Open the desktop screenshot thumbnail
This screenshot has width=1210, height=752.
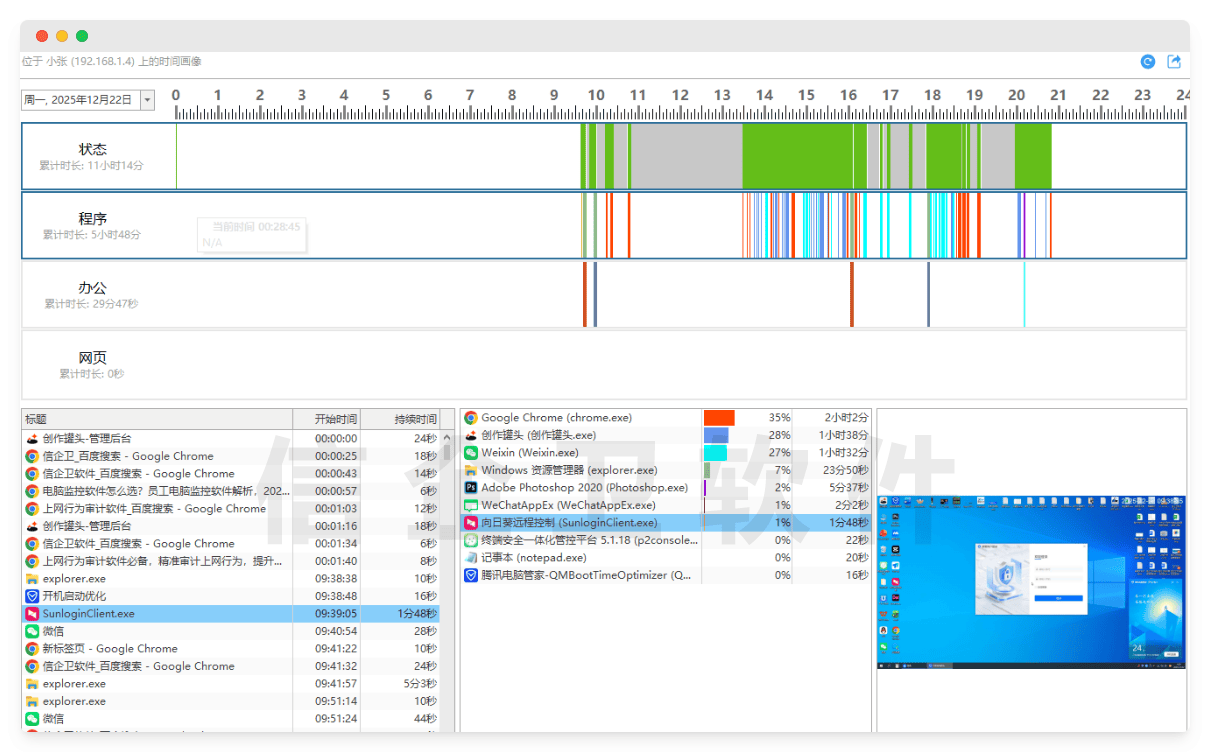1031,581
